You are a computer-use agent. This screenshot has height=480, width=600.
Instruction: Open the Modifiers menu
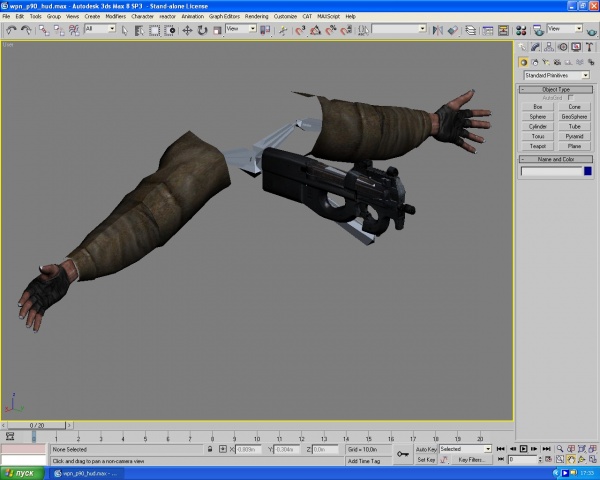tap(116, 17)
